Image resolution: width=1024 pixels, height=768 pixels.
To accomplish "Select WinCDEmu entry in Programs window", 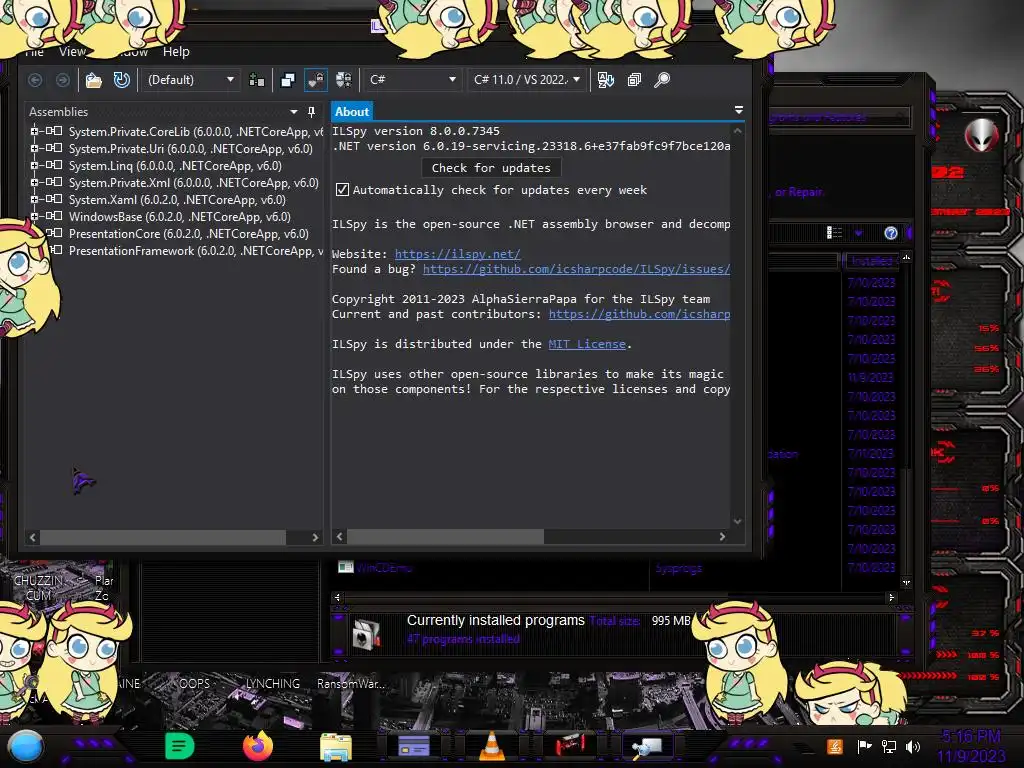I will [x=385, y=568].
